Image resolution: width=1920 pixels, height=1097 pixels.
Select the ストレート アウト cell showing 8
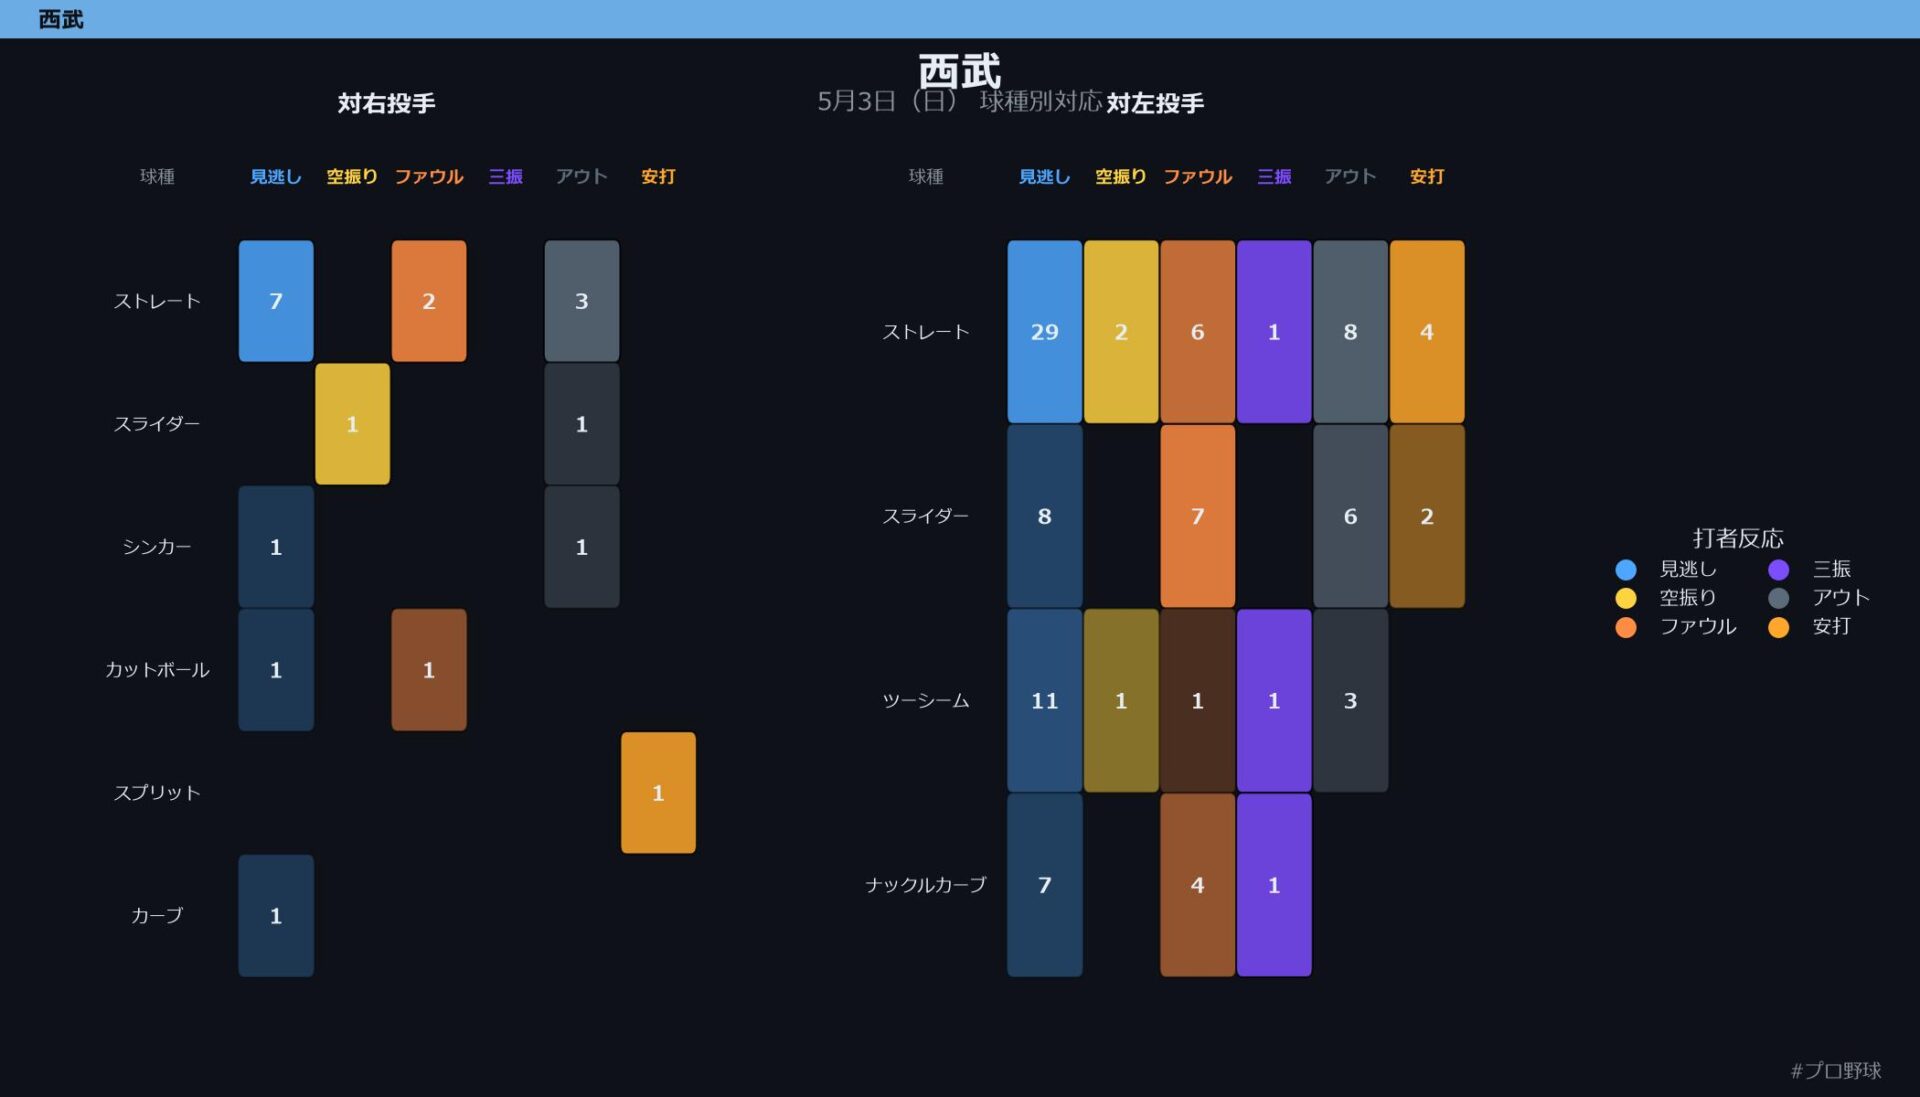[x=1351, y=332]
